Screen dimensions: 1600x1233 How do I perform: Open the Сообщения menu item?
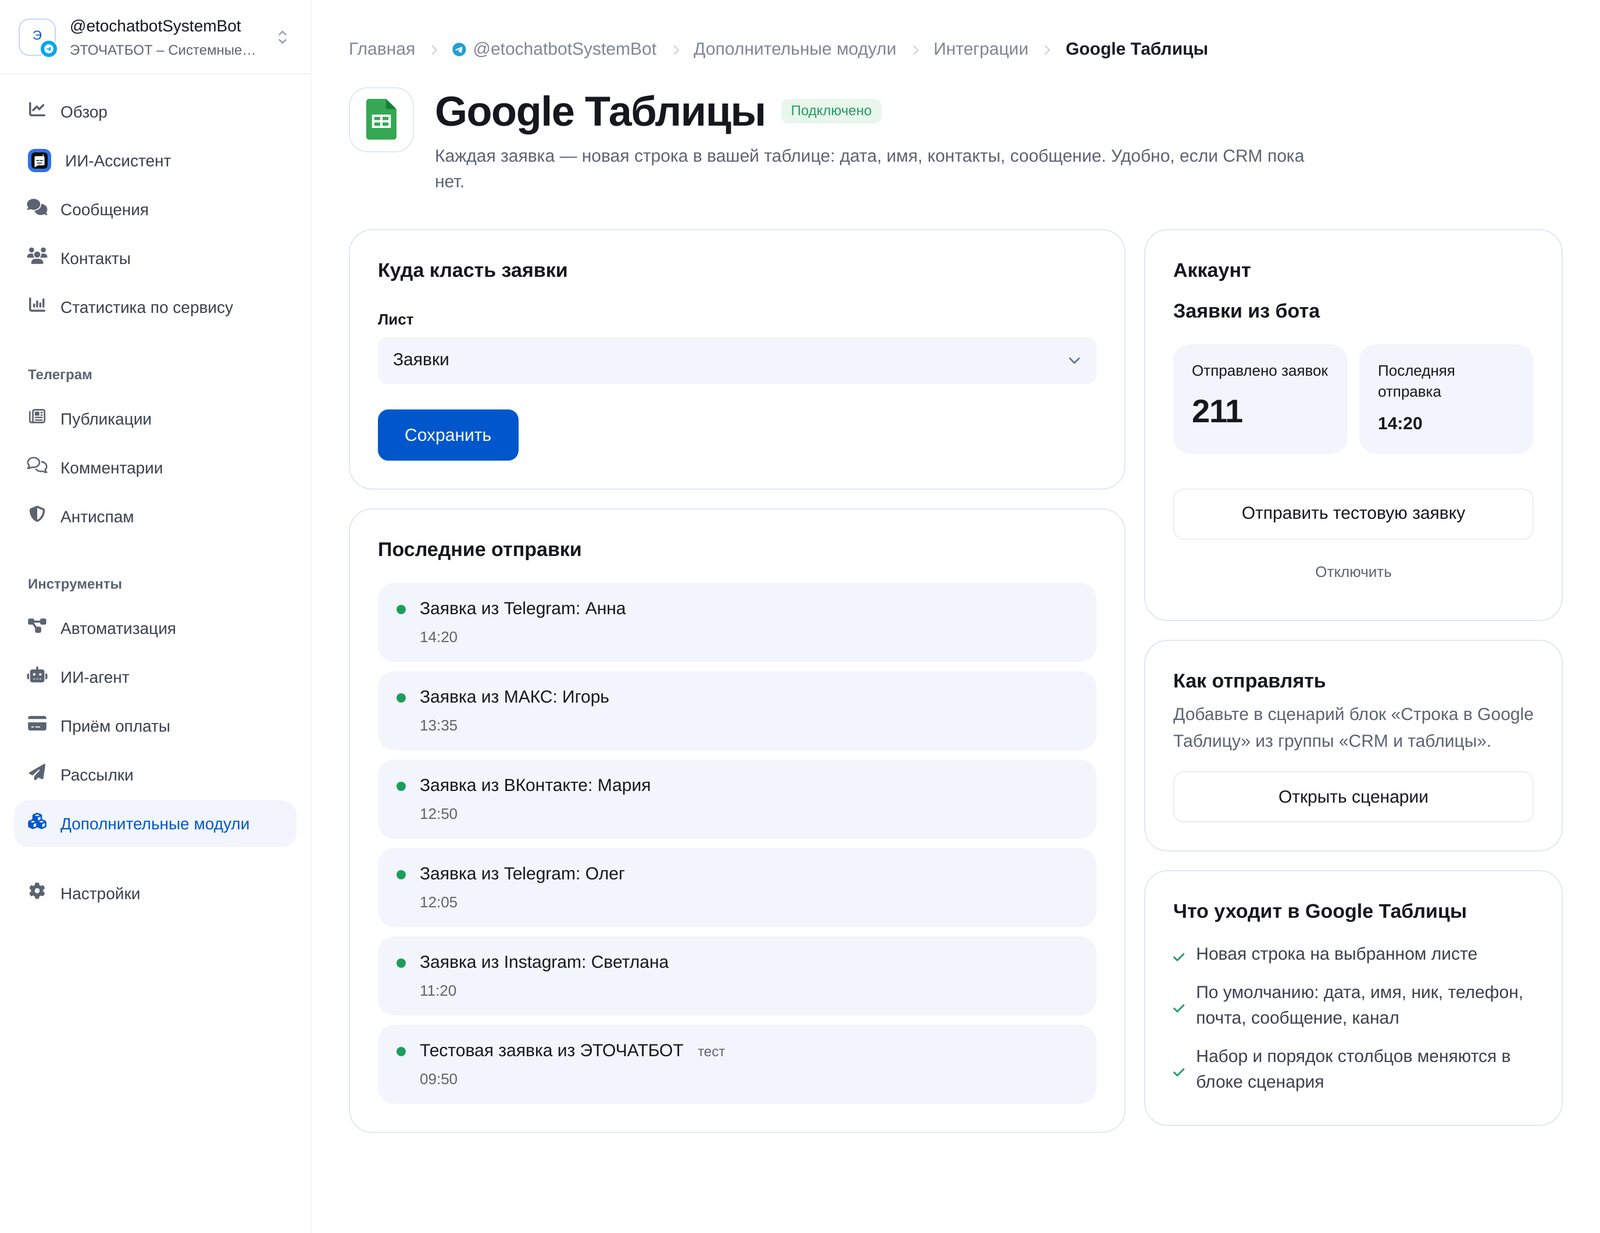[x=155, y=209]
